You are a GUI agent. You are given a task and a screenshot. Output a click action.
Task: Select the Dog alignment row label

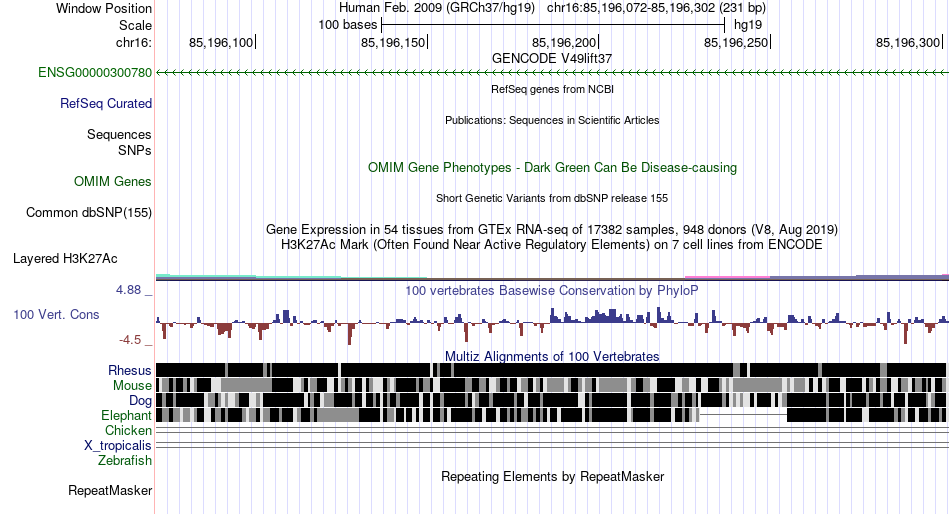tap(140, 401)
